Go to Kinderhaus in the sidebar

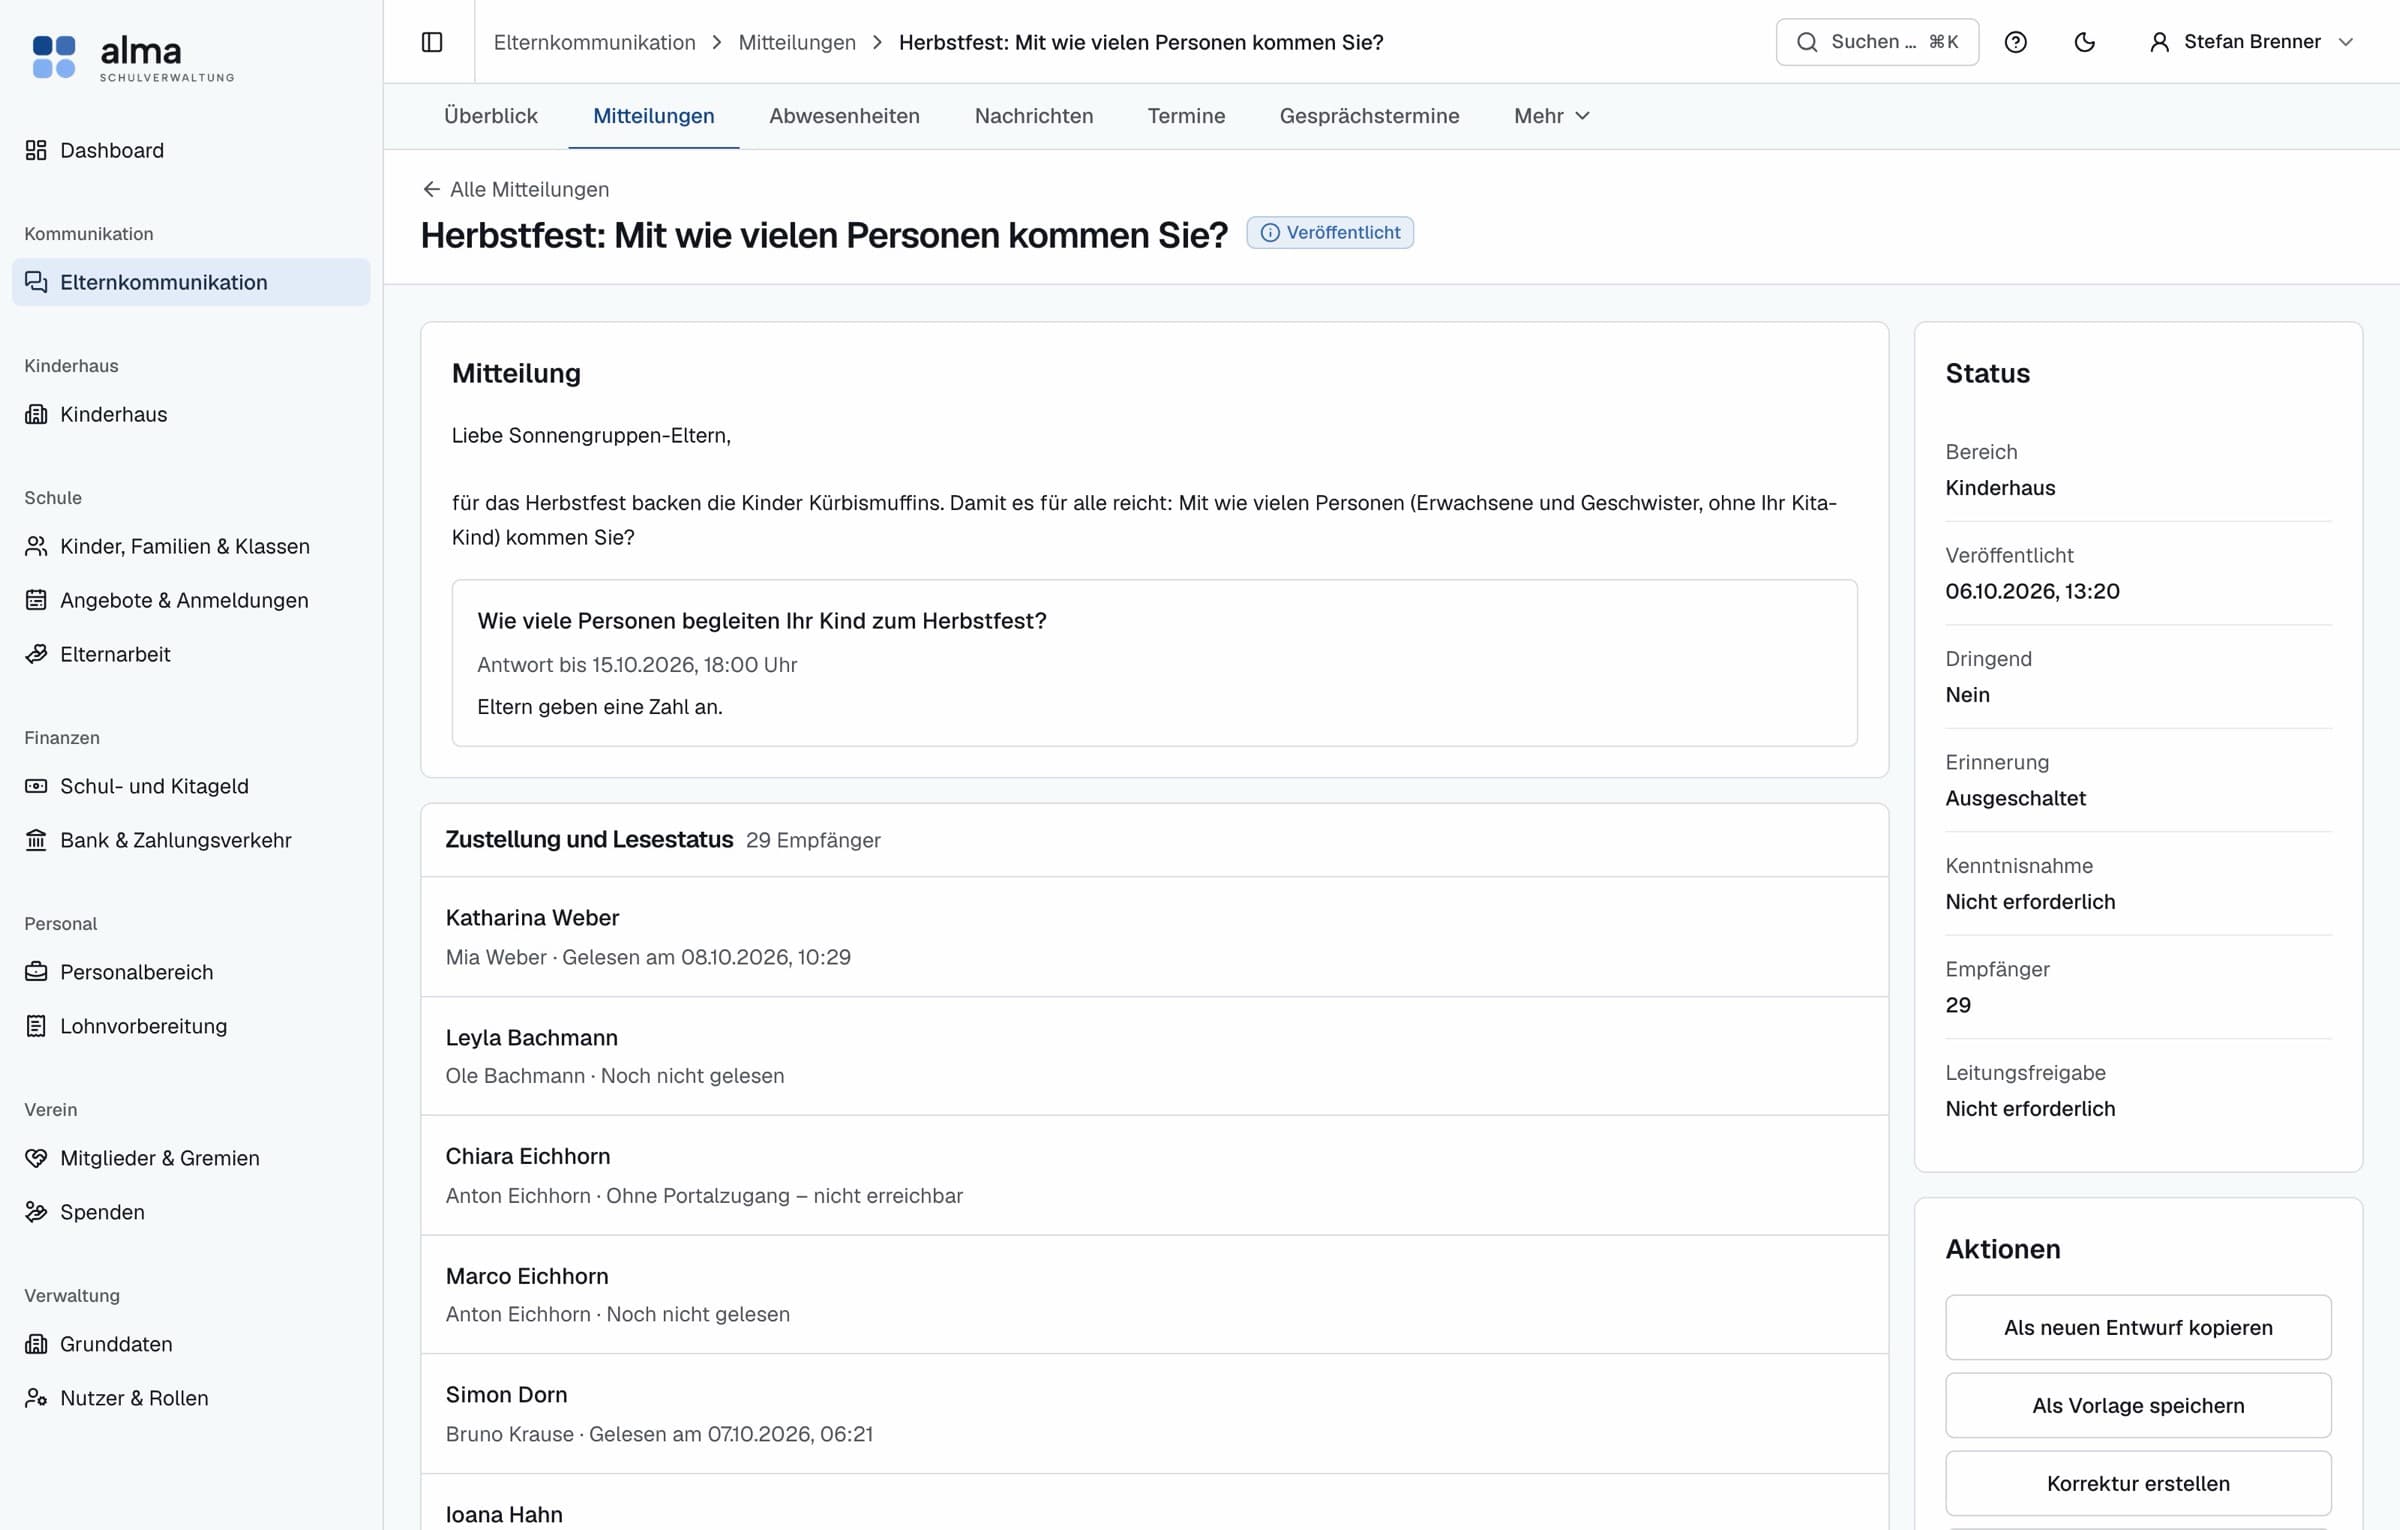tap(191, 414)
